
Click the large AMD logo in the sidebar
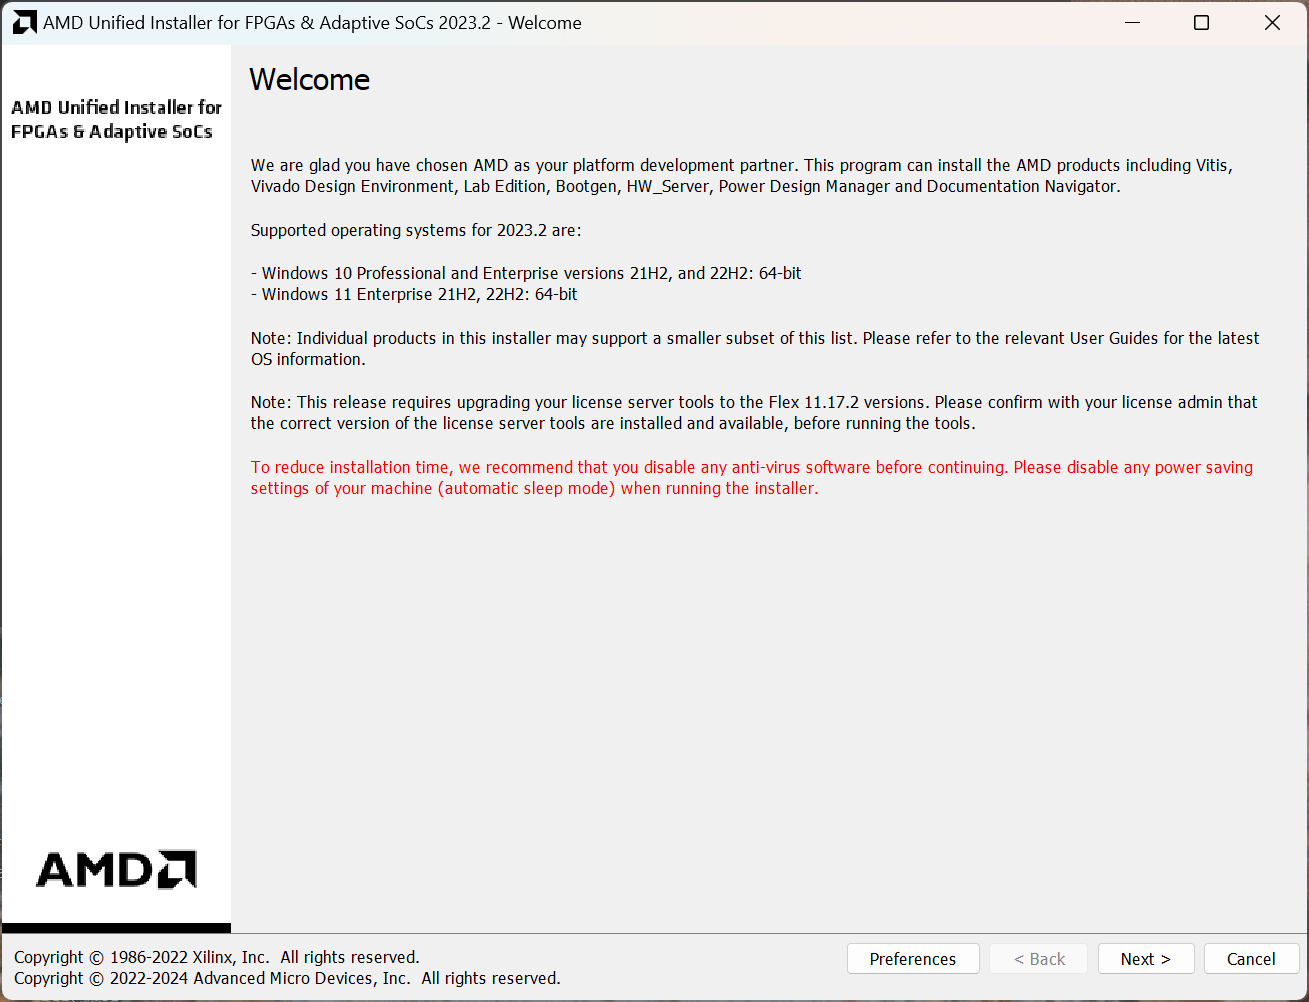116,869
